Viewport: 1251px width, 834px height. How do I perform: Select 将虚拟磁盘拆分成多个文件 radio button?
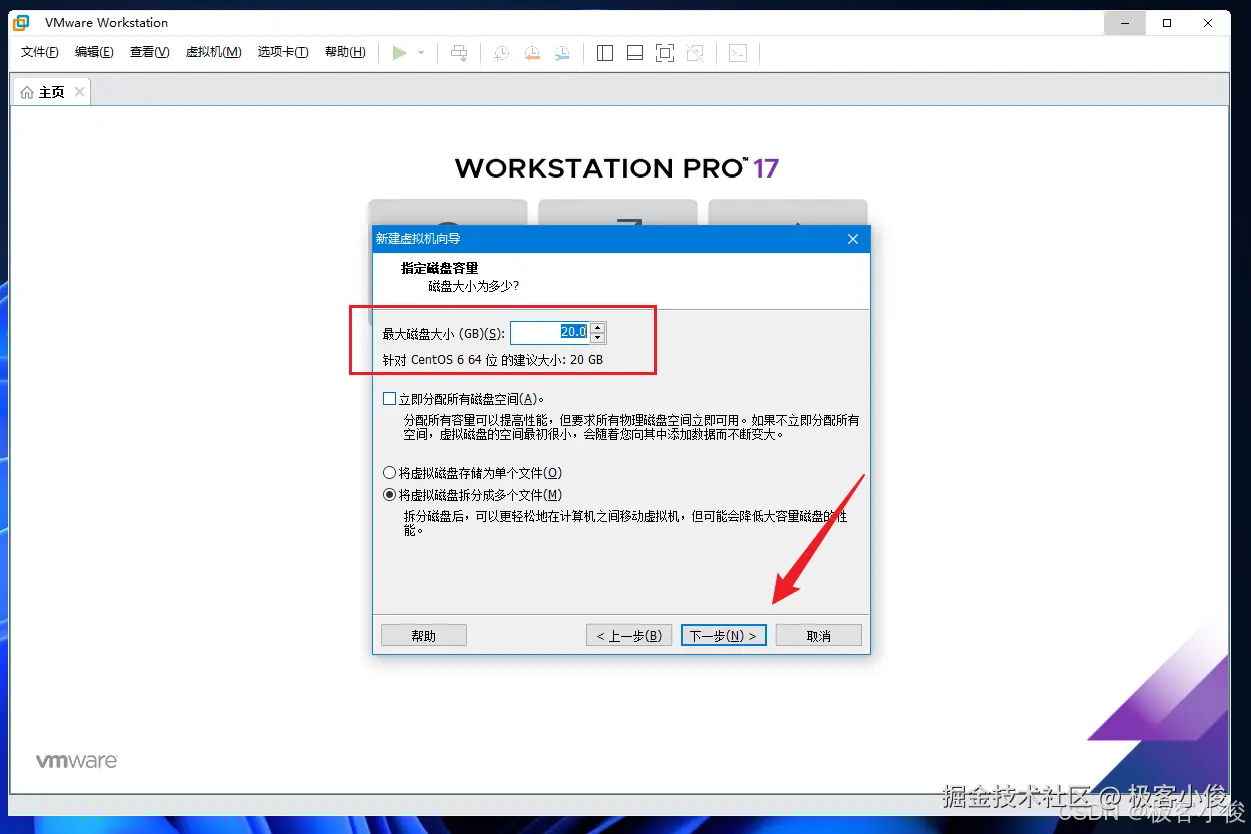[x=390, y=495]
